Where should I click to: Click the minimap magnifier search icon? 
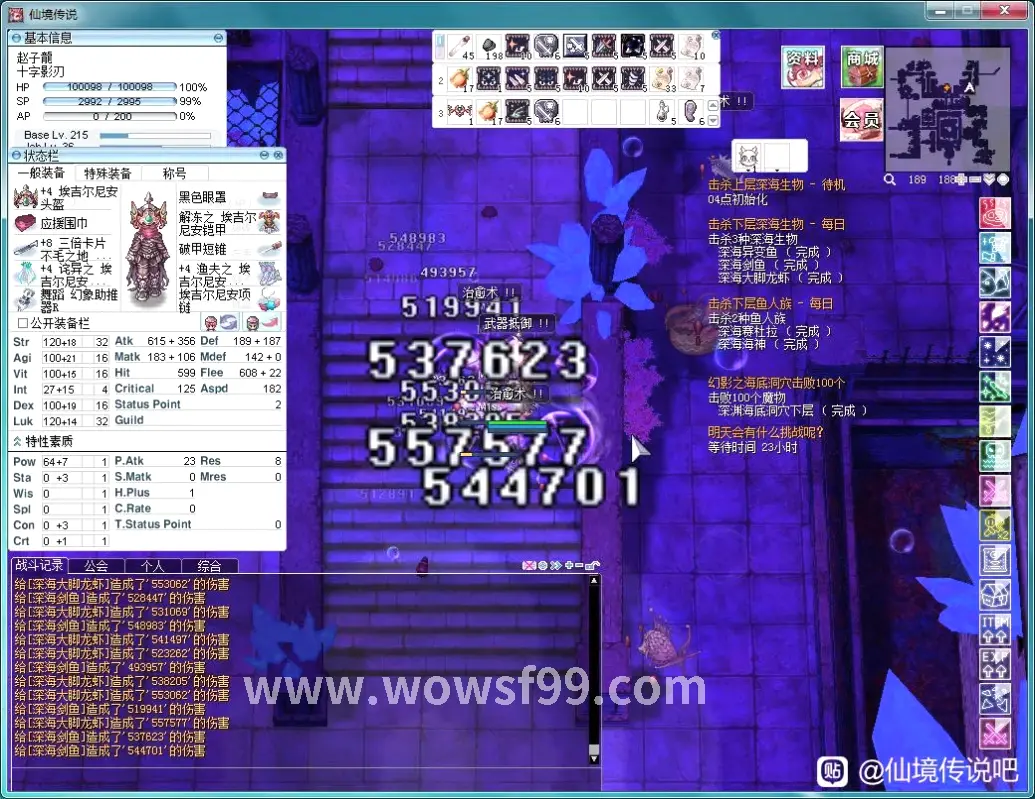(x=890, y=180)
